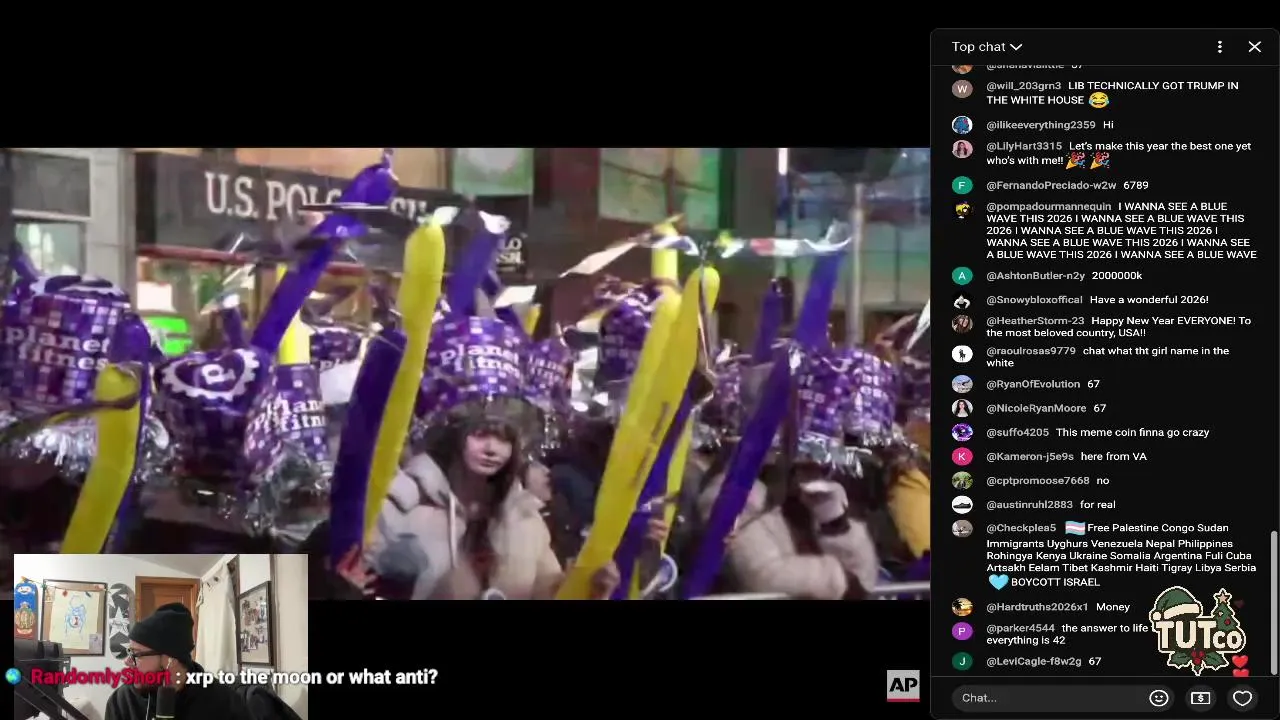Open @AshtonButler-n2y avatar
Viewport: 1280px width, 720px height.
point(962,276)
